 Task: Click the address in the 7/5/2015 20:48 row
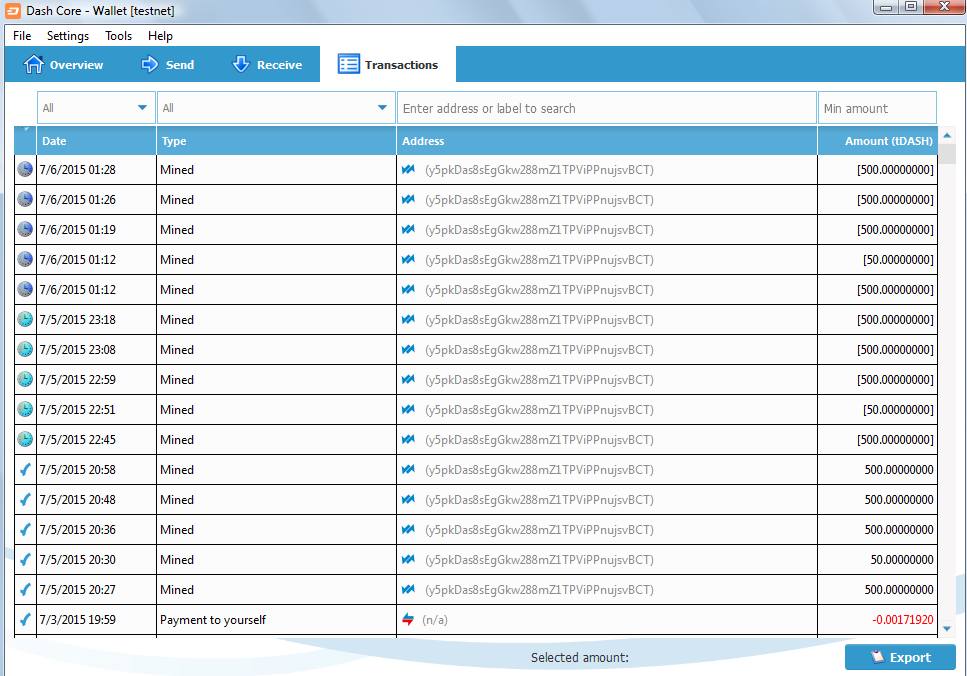[539, 499]
